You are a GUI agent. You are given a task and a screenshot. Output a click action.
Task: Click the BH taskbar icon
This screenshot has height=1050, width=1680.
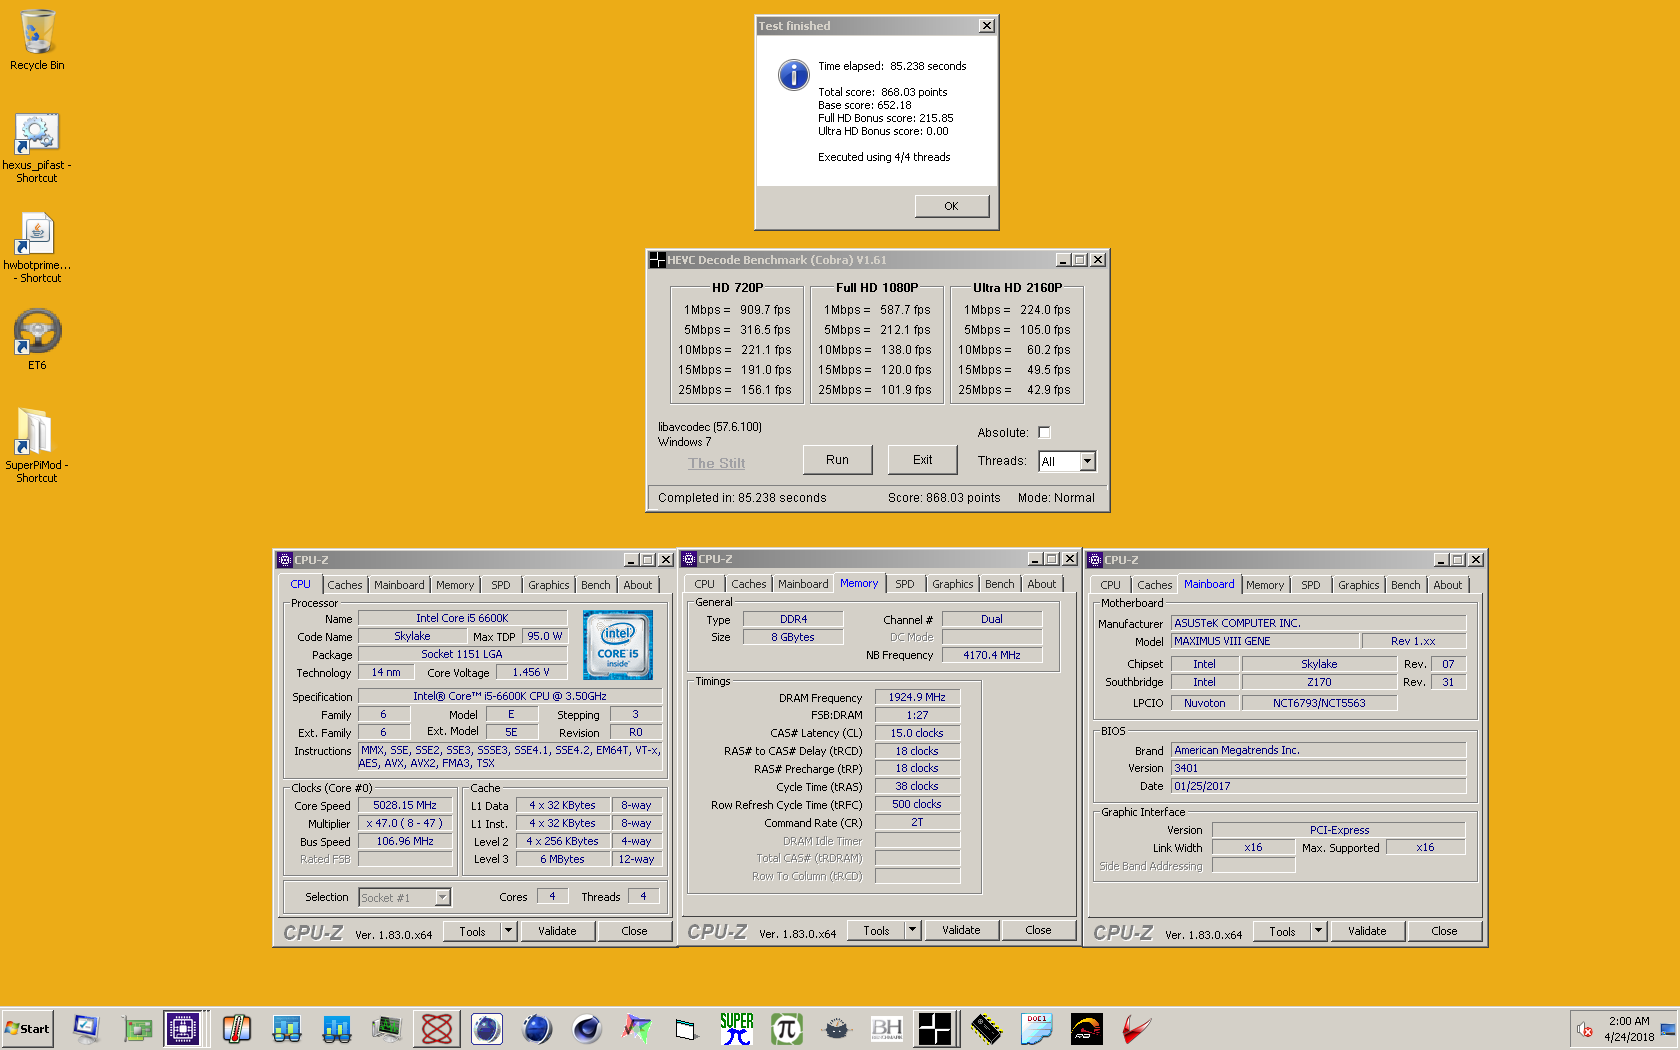[x=887, y=1029]
